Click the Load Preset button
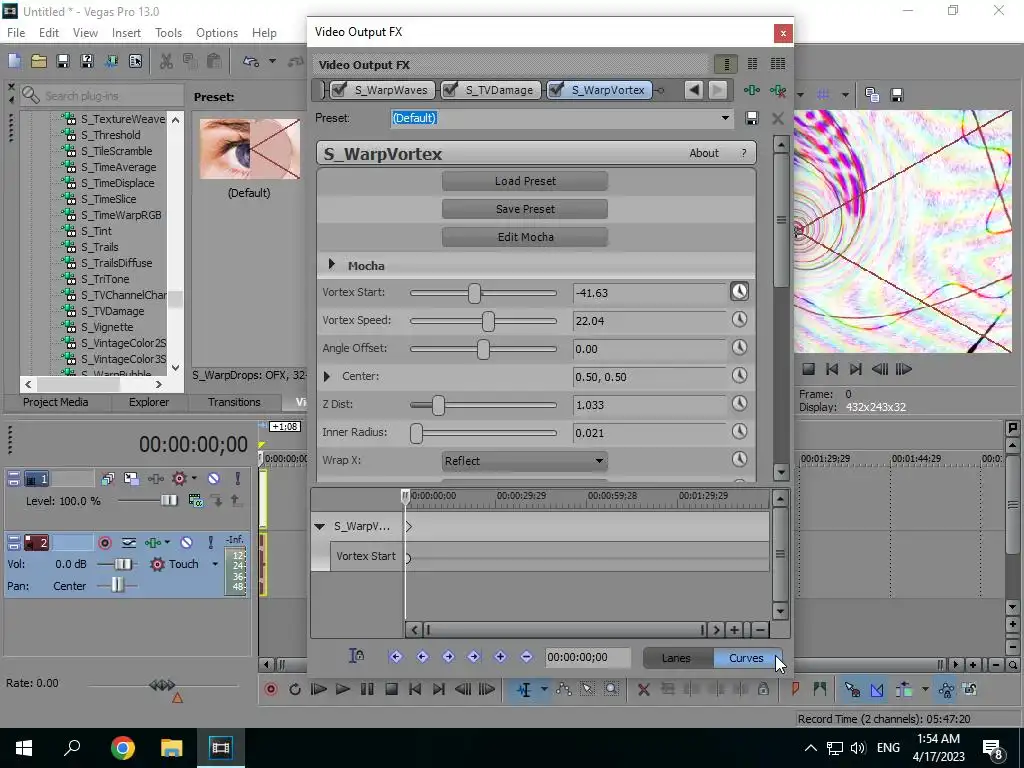This screenshot has width=1024, height=768. pos(525,181)
